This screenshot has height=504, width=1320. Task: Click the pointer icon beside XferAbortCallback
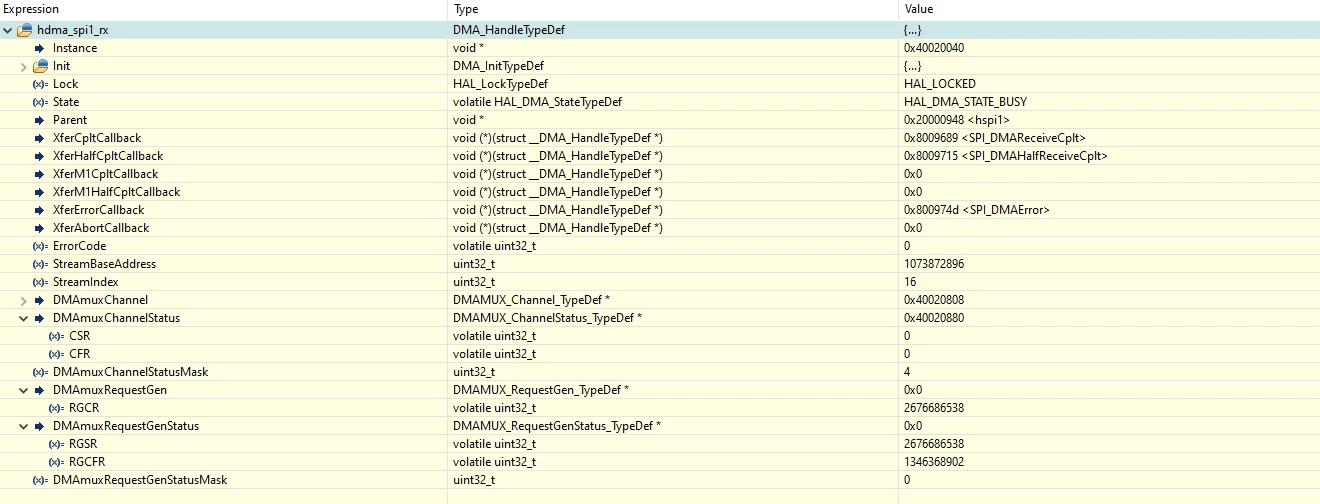[40, 228]
